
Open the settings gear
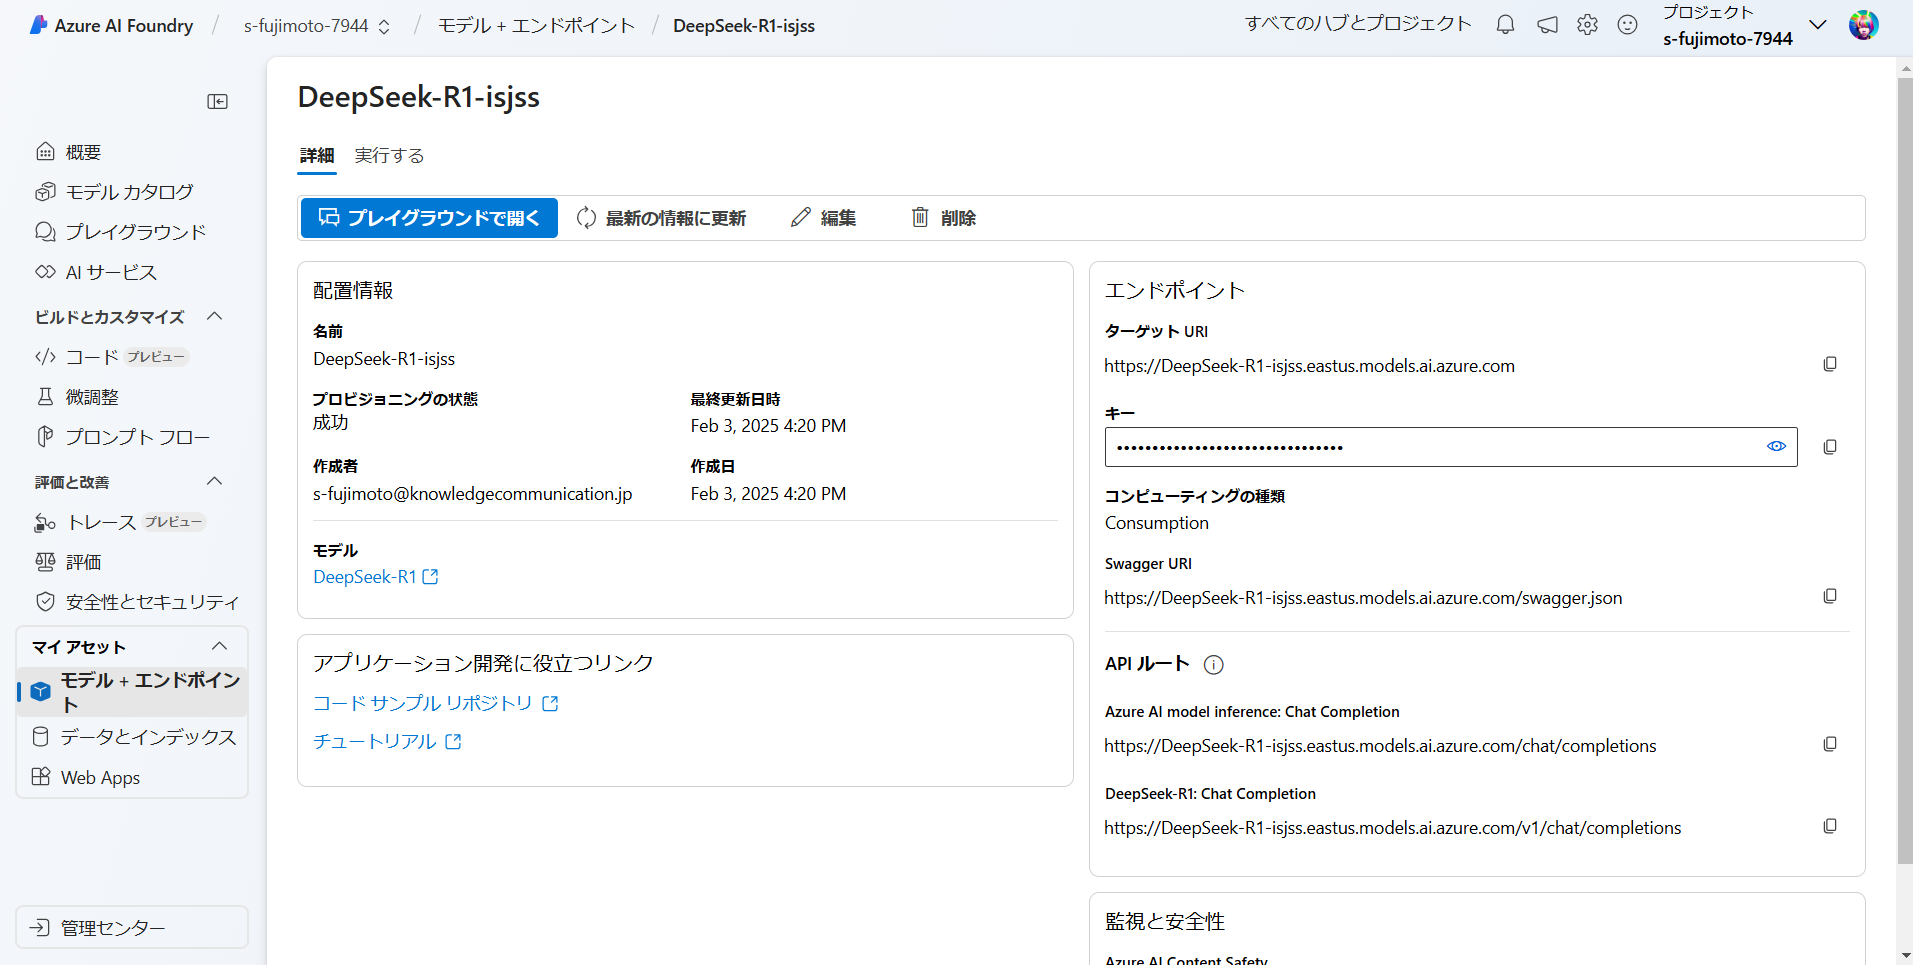click(1587, 25)
